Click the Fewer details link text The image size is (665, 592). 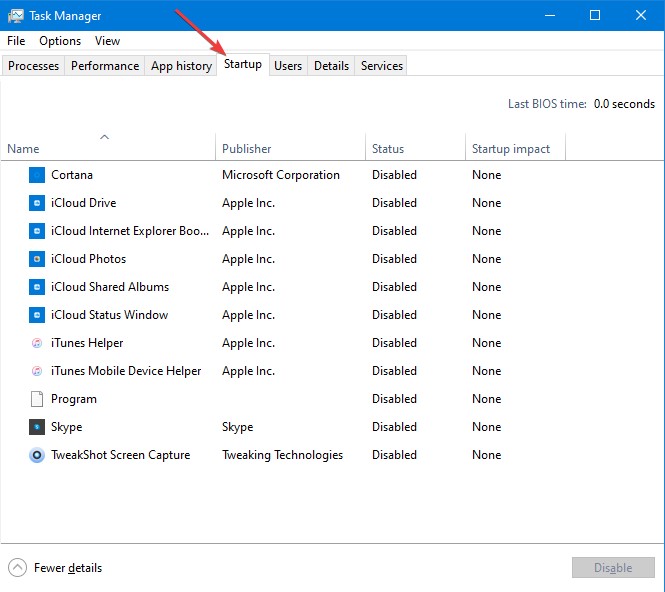coord(68,568)
